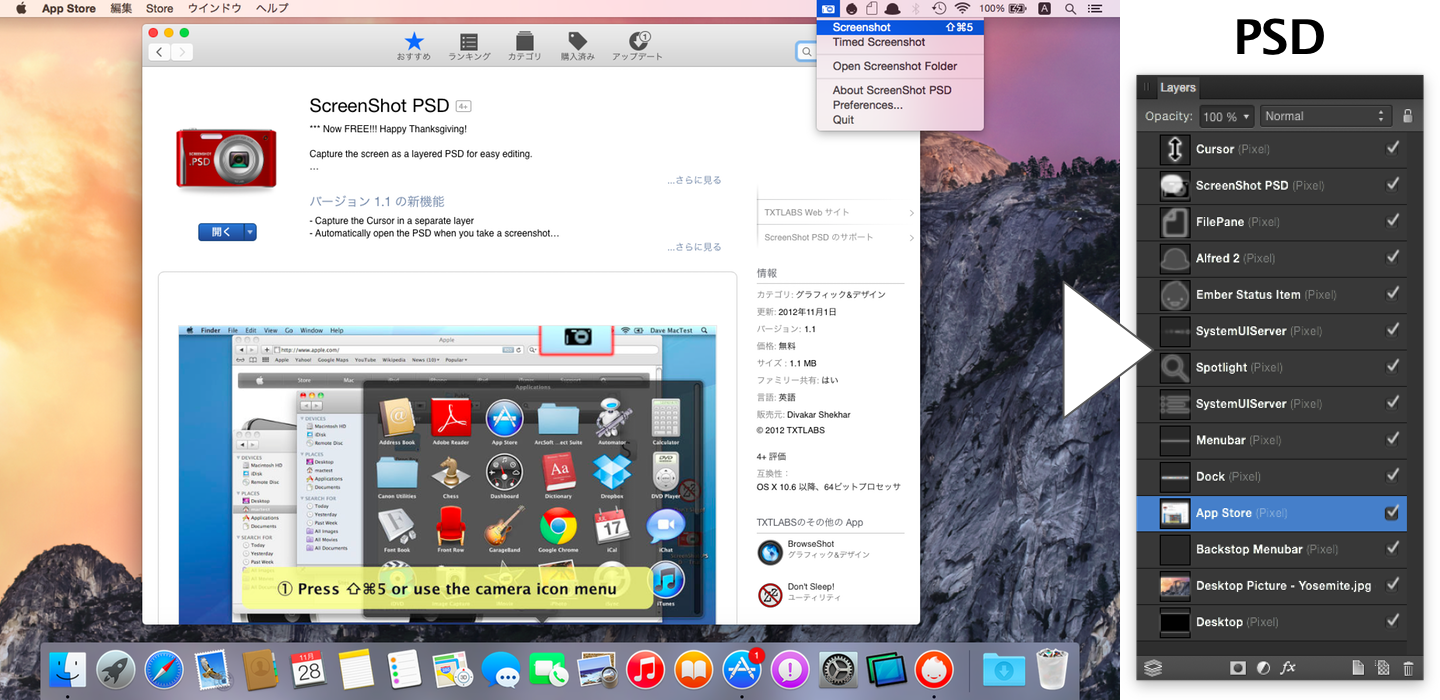The width and height of the screenshot is (1440, 700).
Task: Click the input source A icon in menu bar
Action: [1044, 8]
